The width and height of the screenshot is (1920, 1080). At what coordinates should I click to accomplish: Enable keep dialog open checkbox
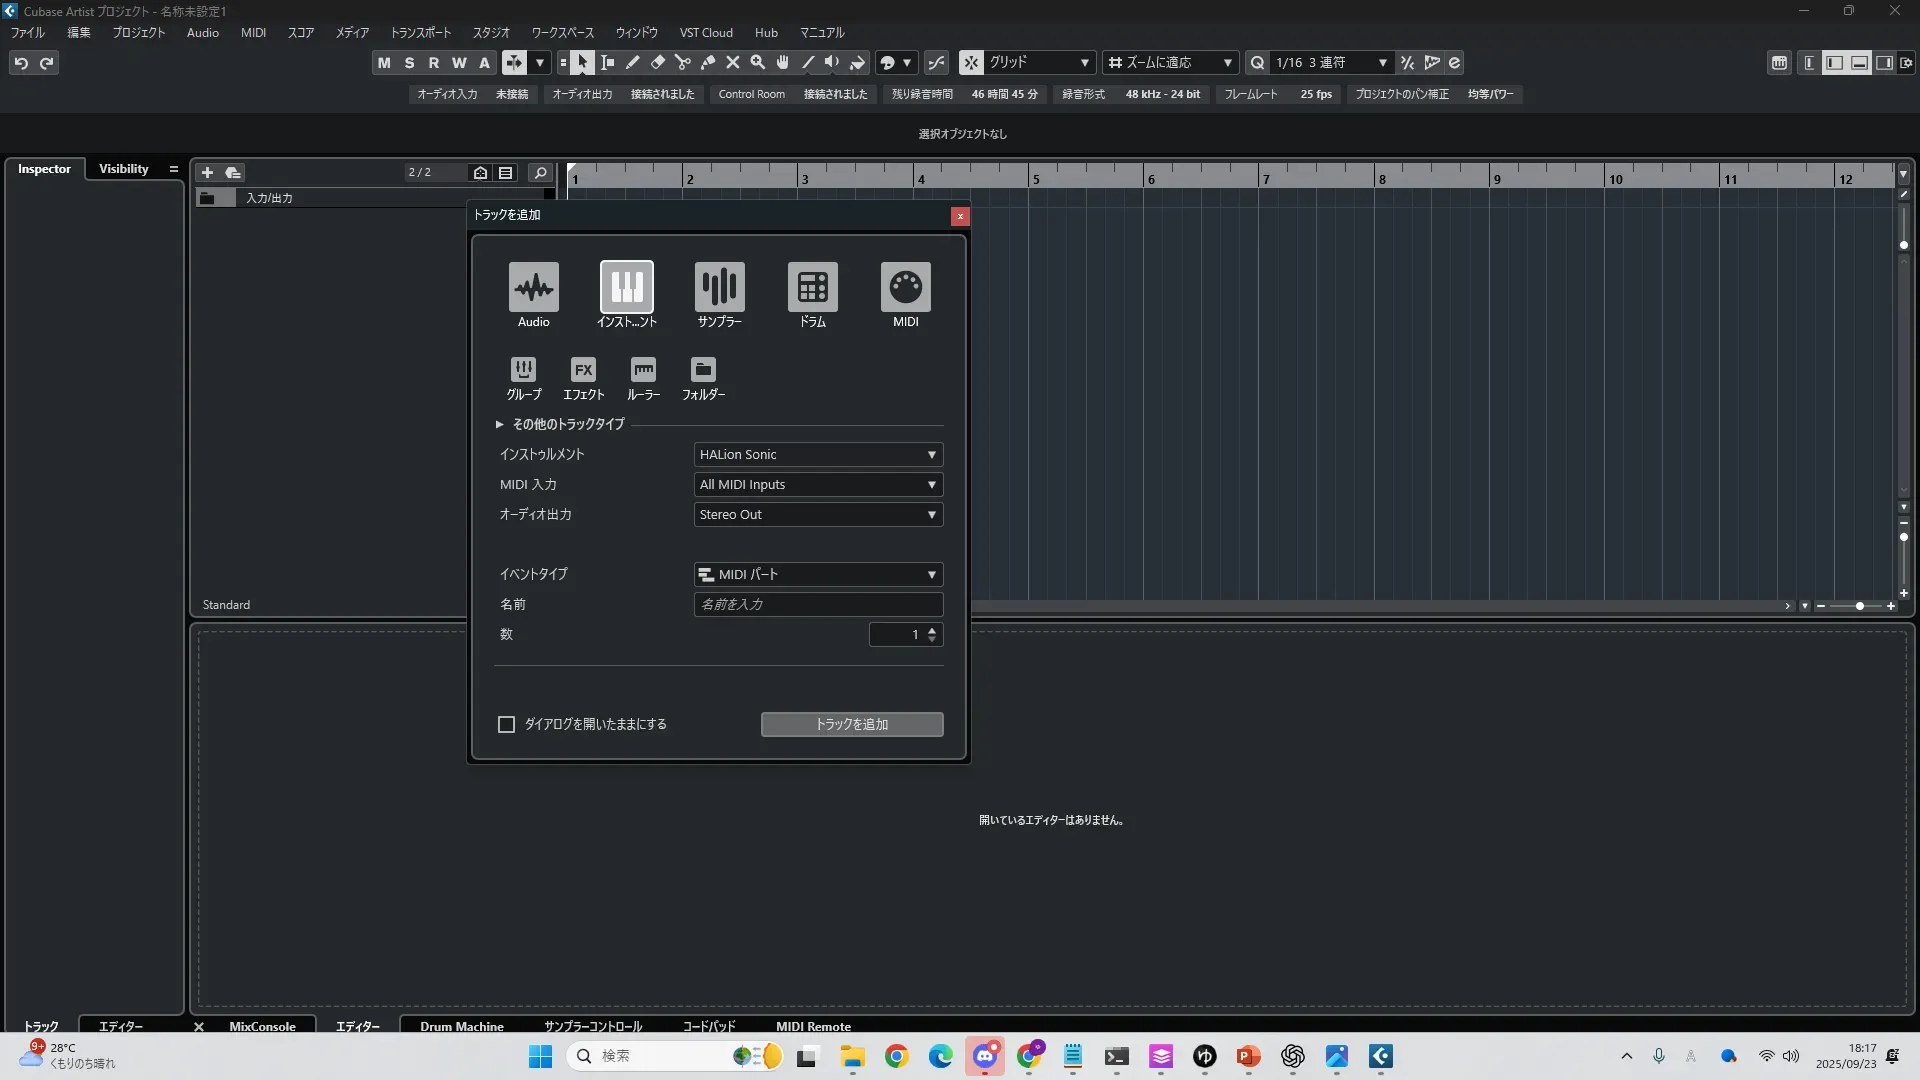click(506, 724)
